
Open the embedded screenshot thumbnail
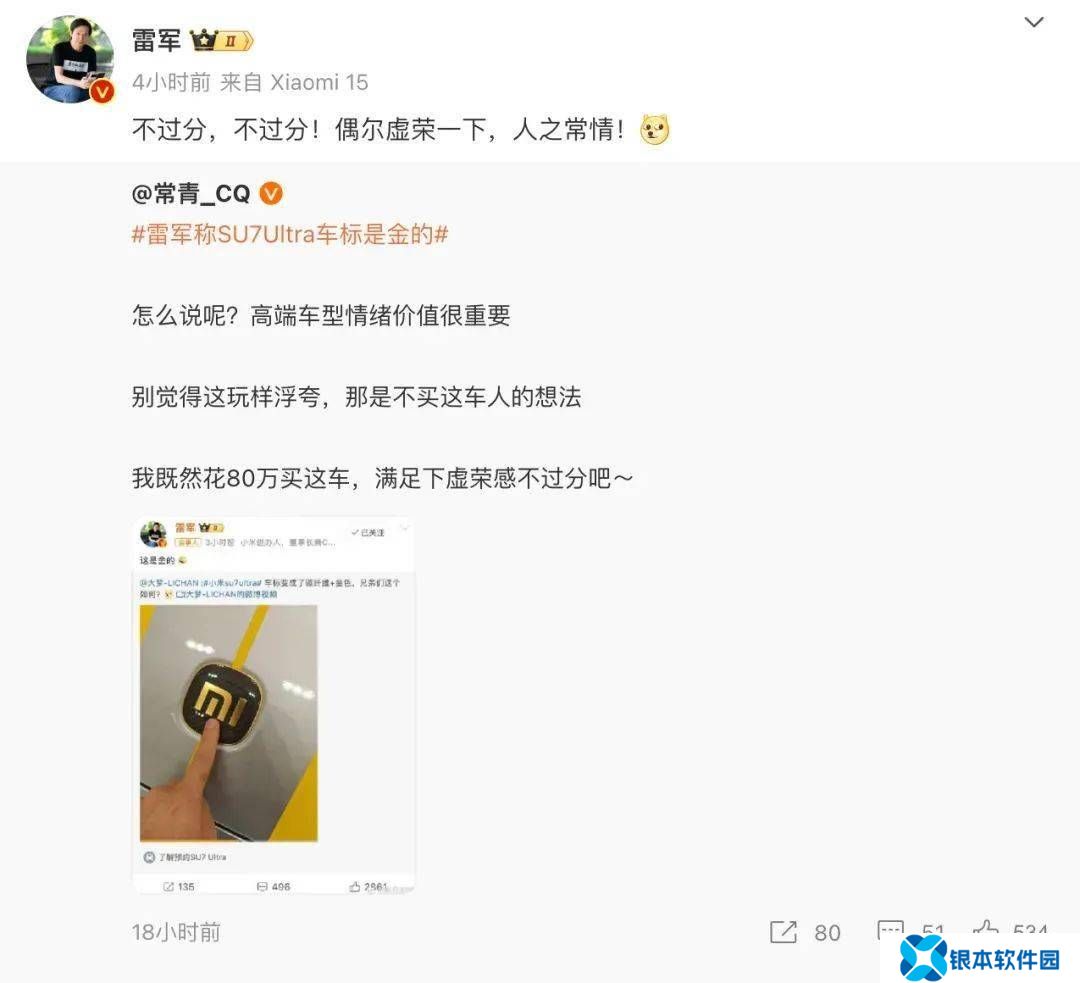(273, 705)
